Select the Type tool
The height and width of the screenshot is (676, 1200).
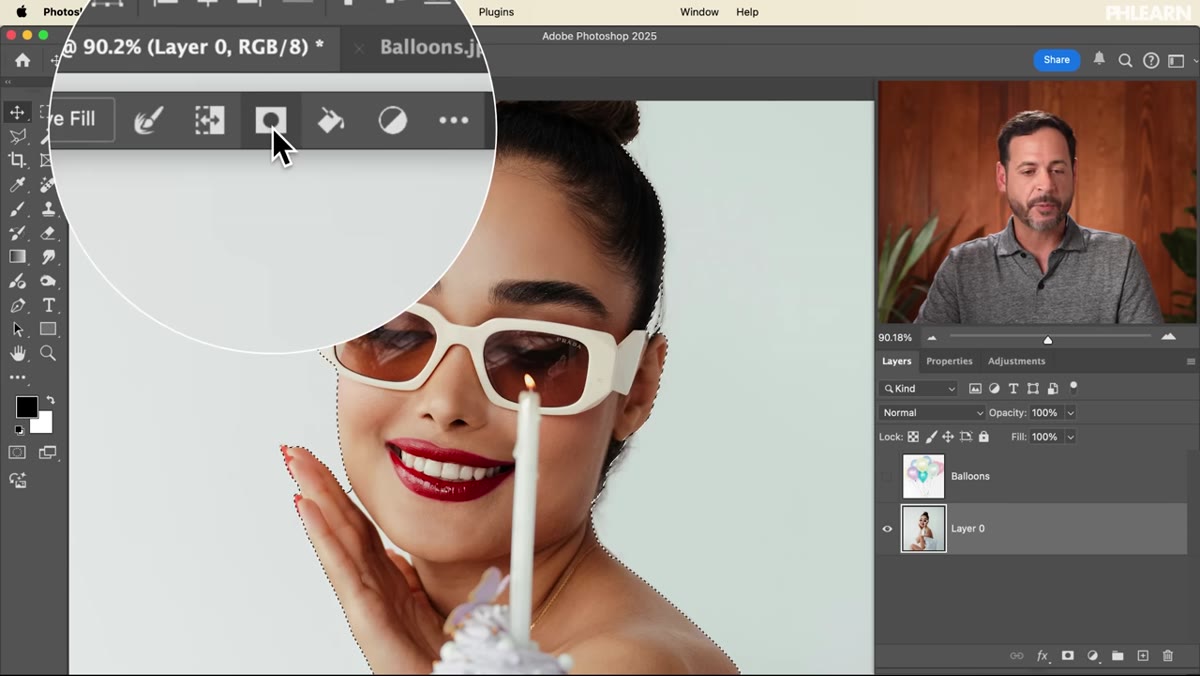pyautogui.click(x=48, y=305)
